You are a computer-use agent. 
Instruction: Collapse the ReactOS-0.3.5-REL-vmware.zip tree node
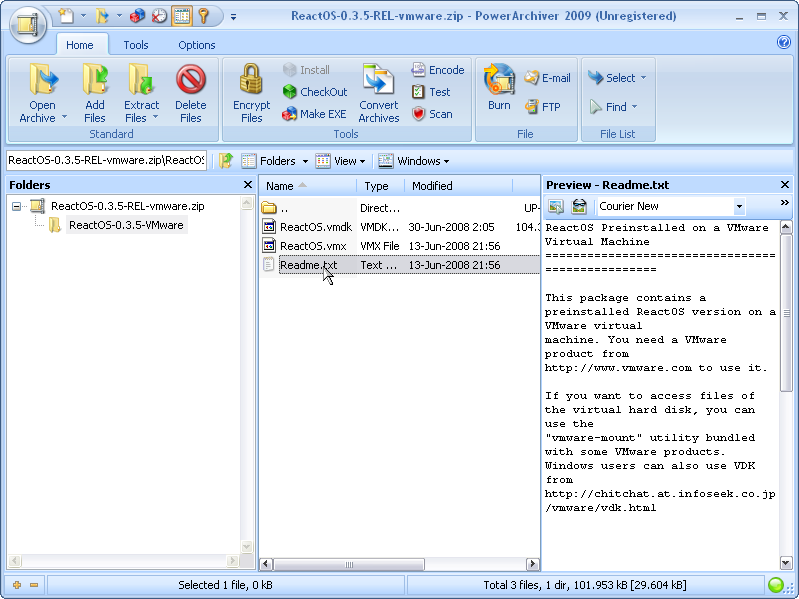tap(16, 206)
